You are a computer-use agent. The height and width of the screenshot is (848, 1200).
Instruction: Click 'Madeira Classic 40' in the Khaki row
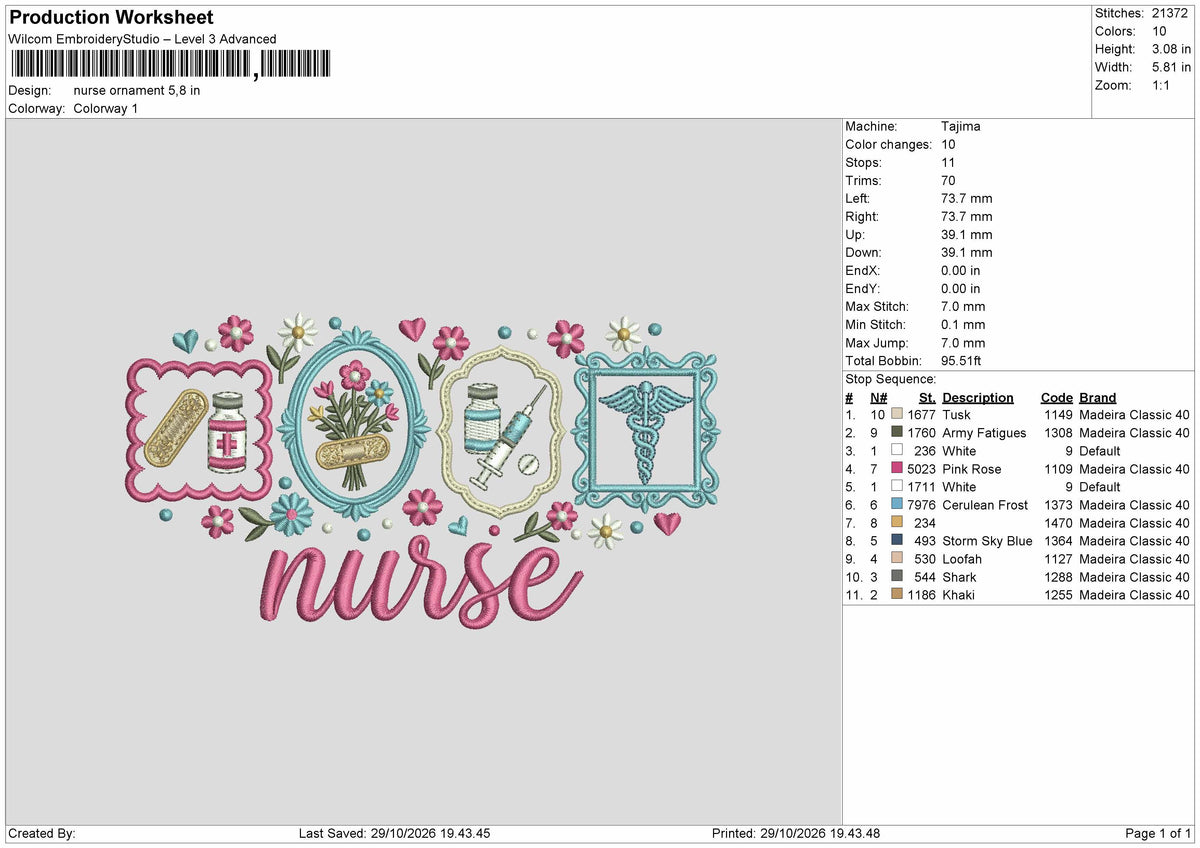coord(1134,595)
